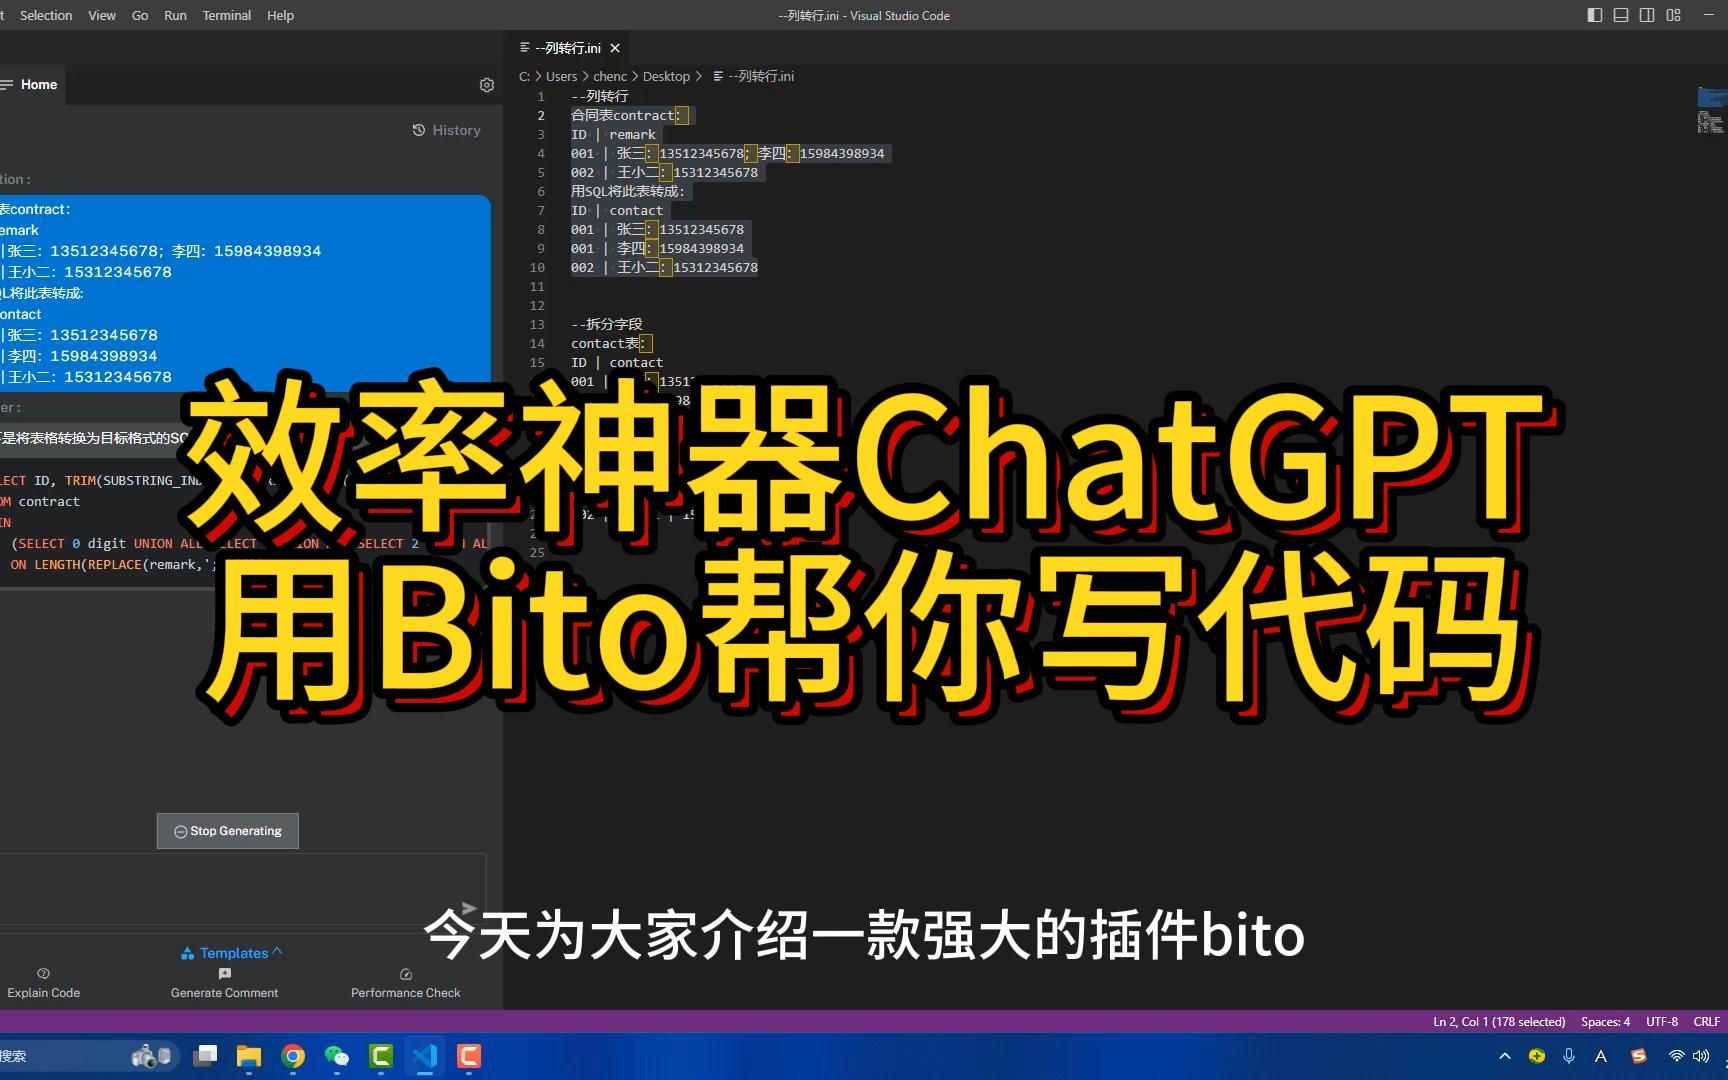Image resolution: width=1728 pixels, height=1080 pixels.
Task: Open File Explorer from taskbar
Action: 249,1056
